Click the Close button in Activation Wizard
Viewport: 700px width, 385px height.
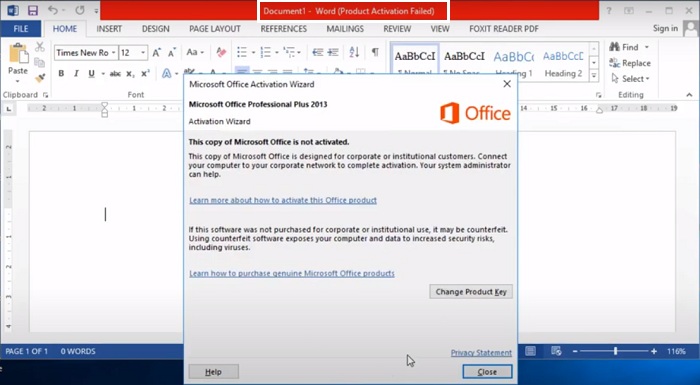tap(487, 372)
